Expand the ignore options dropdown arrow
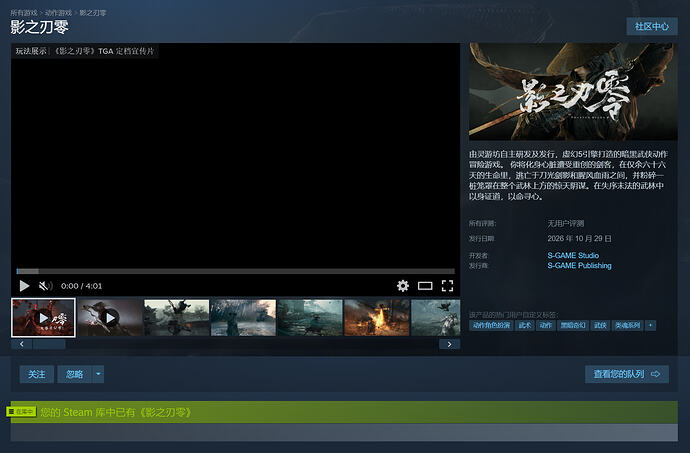This screenshot has width=690, height=453. (98, 374)
